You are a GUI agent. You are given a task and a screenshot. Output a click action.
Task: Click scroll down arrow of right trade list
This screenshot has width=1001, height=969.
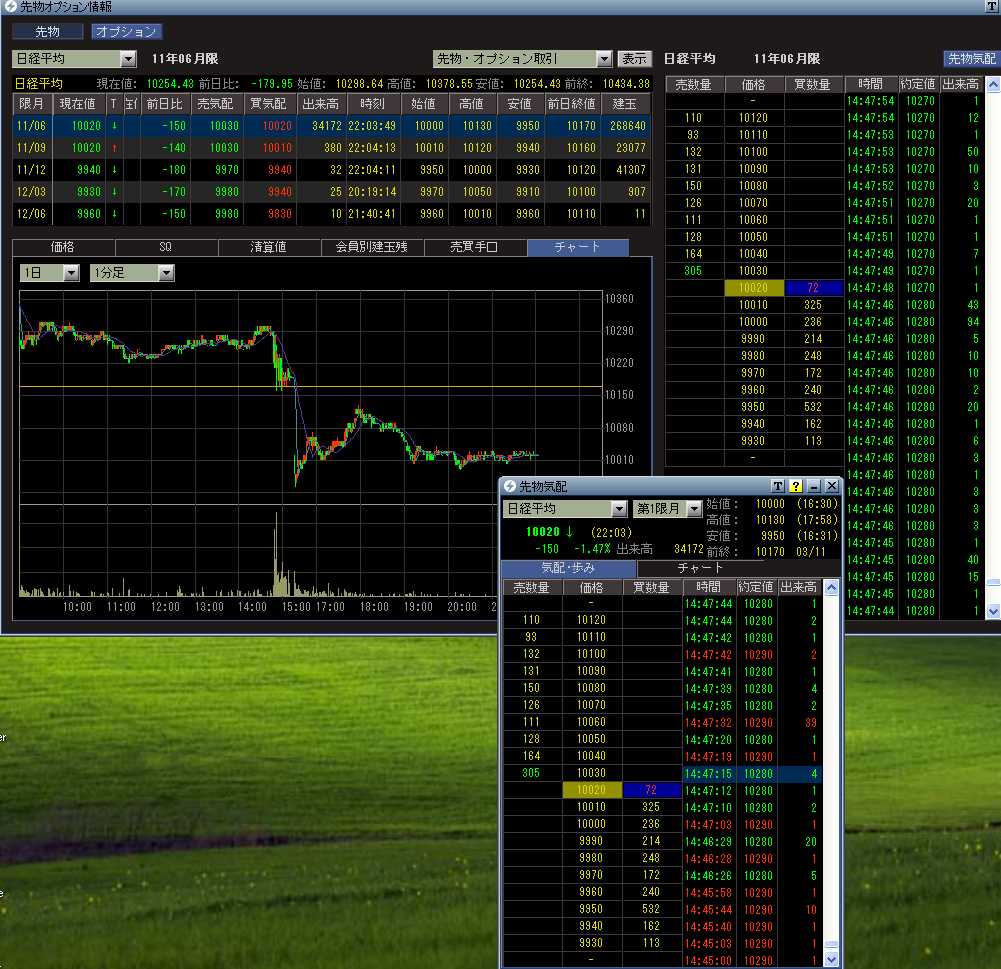click(x=992, y=610)
